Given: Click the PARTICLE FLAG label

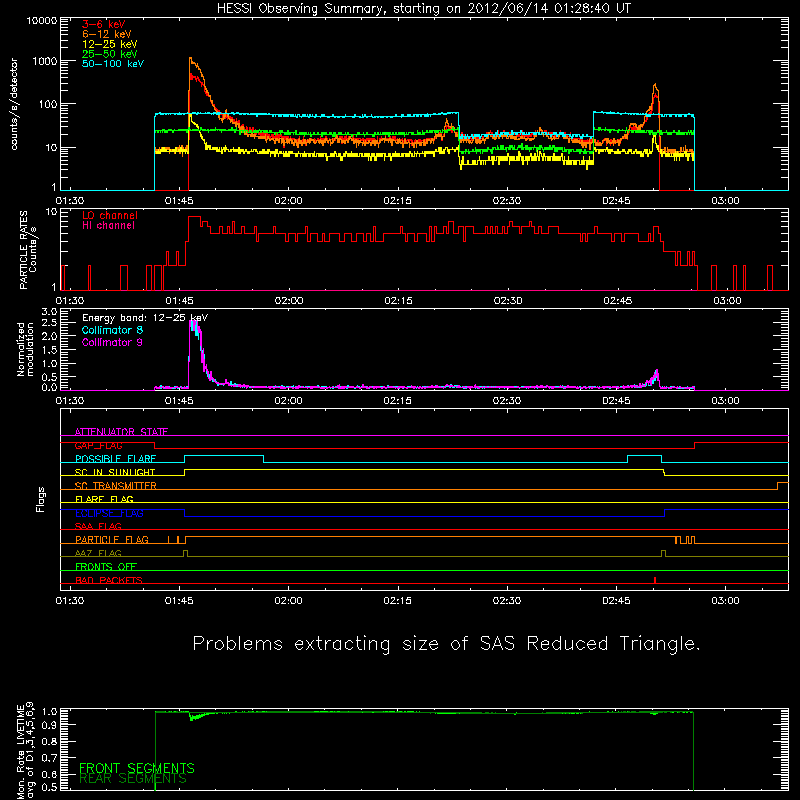Looking at the screenshot, I should tap(112, 539).
